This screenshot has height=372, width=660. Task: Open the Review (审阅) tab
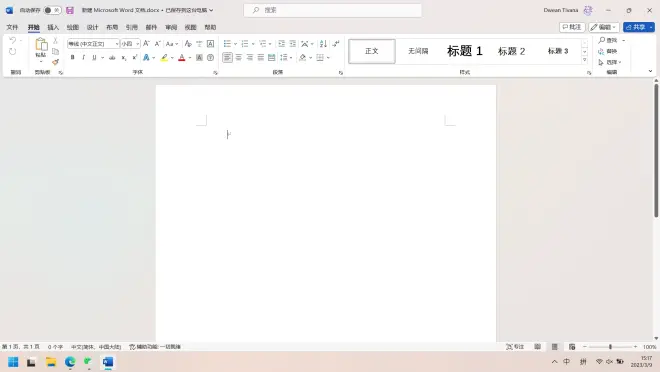171,27
